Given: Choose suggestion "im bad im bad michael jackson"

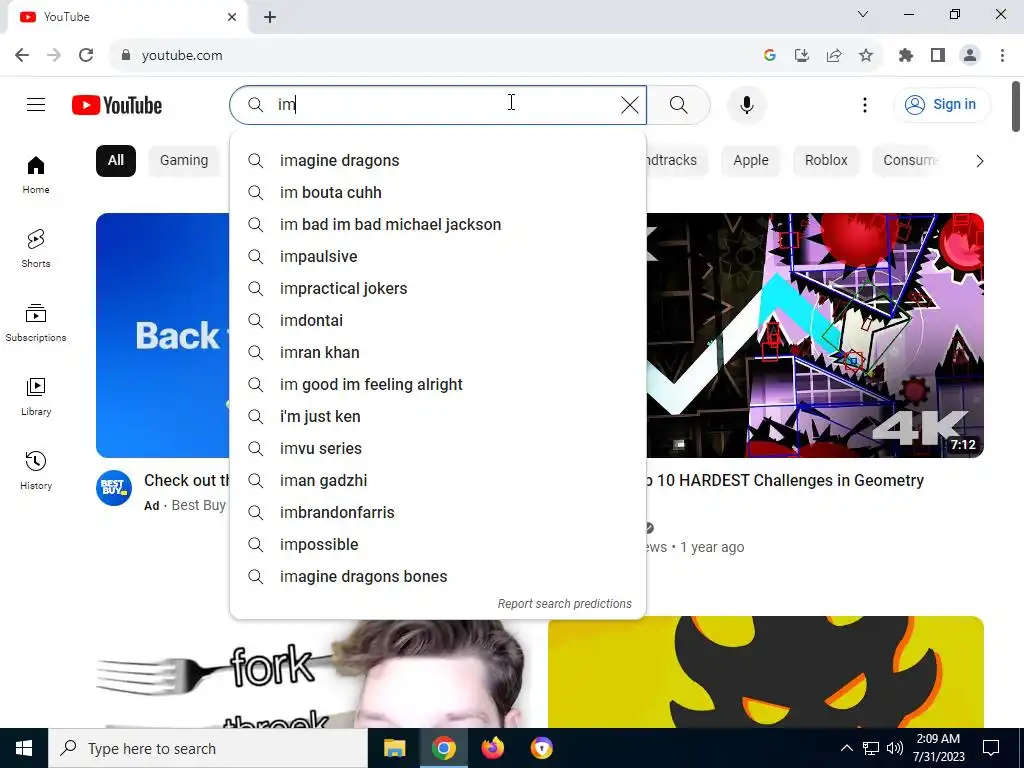Looking at the screenshot, I should pyautogui.click(x=438, y=225).
